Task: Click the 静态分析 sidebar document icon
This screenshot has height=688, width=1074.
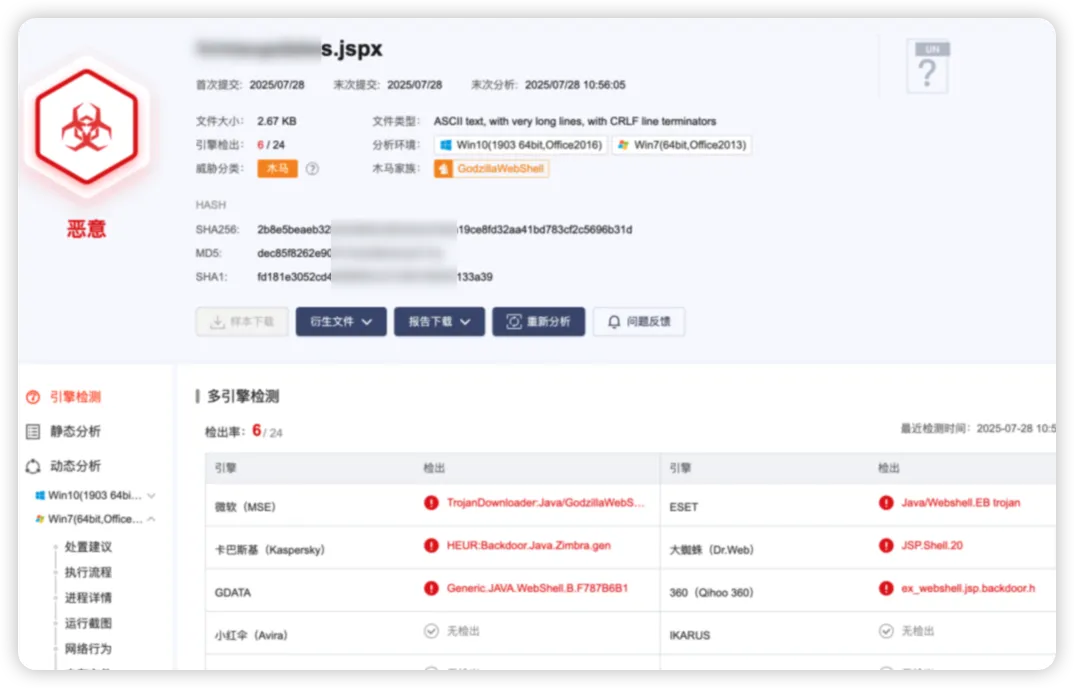Action: 33,431
